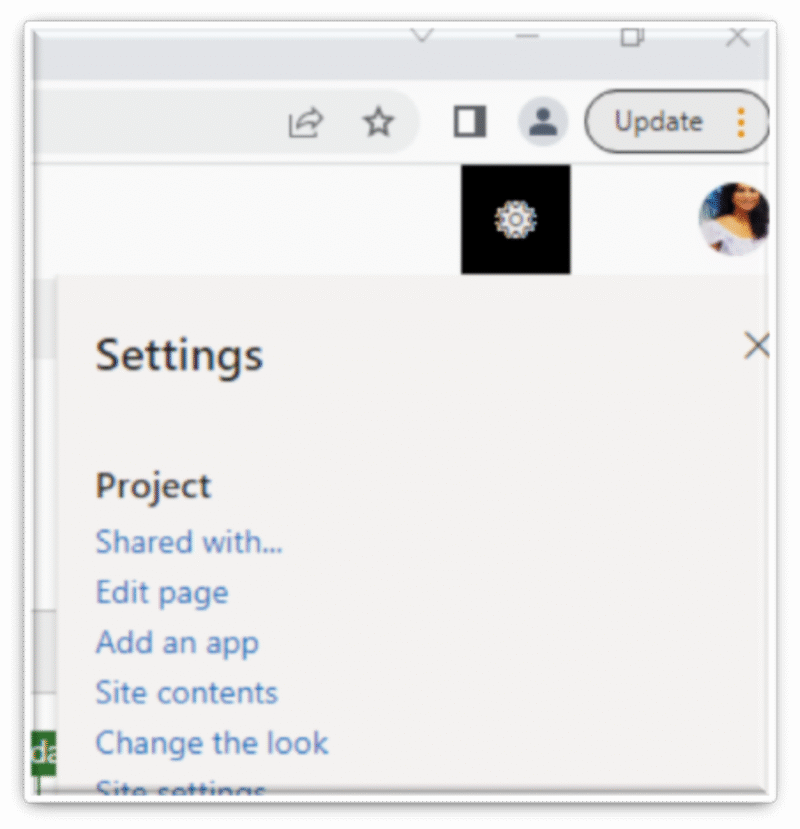The width and height of the screenshot is (800, 829).
Task: Restore down the Chrome window
Action: (631, 37)
